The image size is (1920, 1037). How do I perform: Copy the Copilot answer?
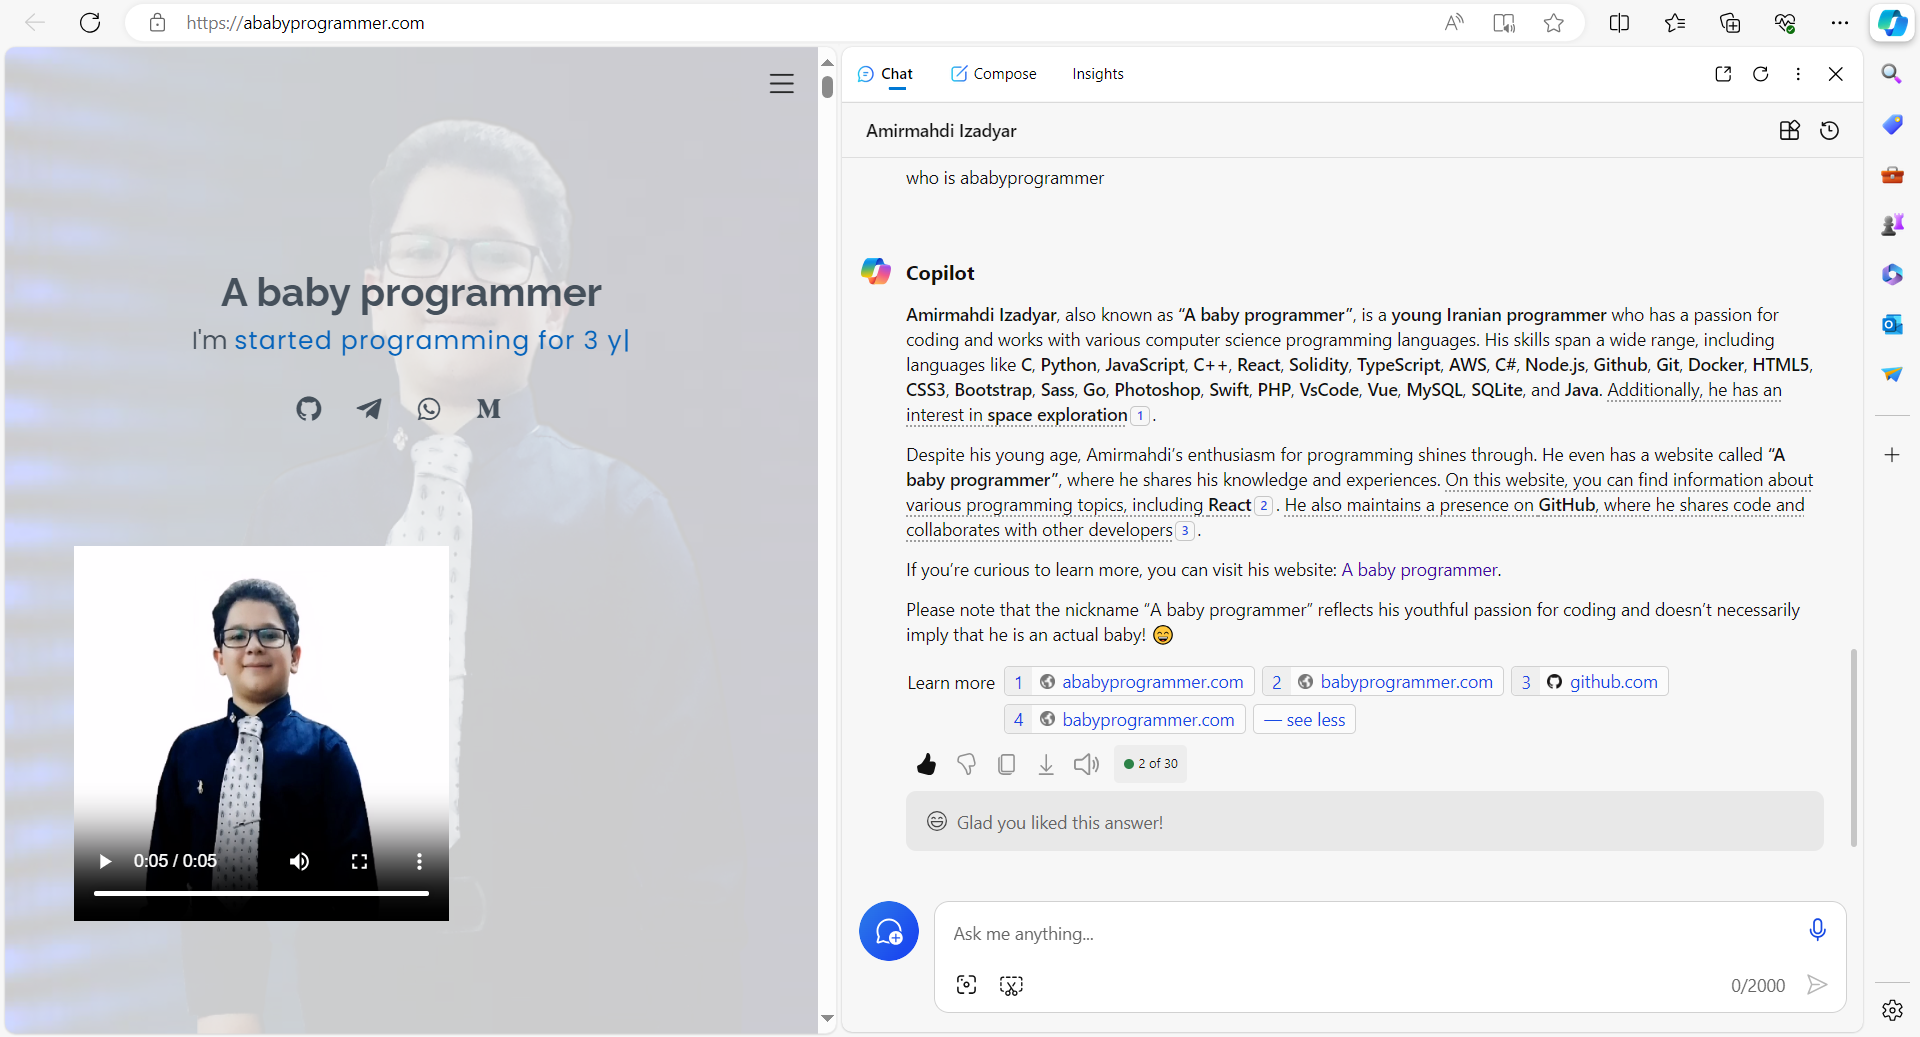click(1006, 764)
